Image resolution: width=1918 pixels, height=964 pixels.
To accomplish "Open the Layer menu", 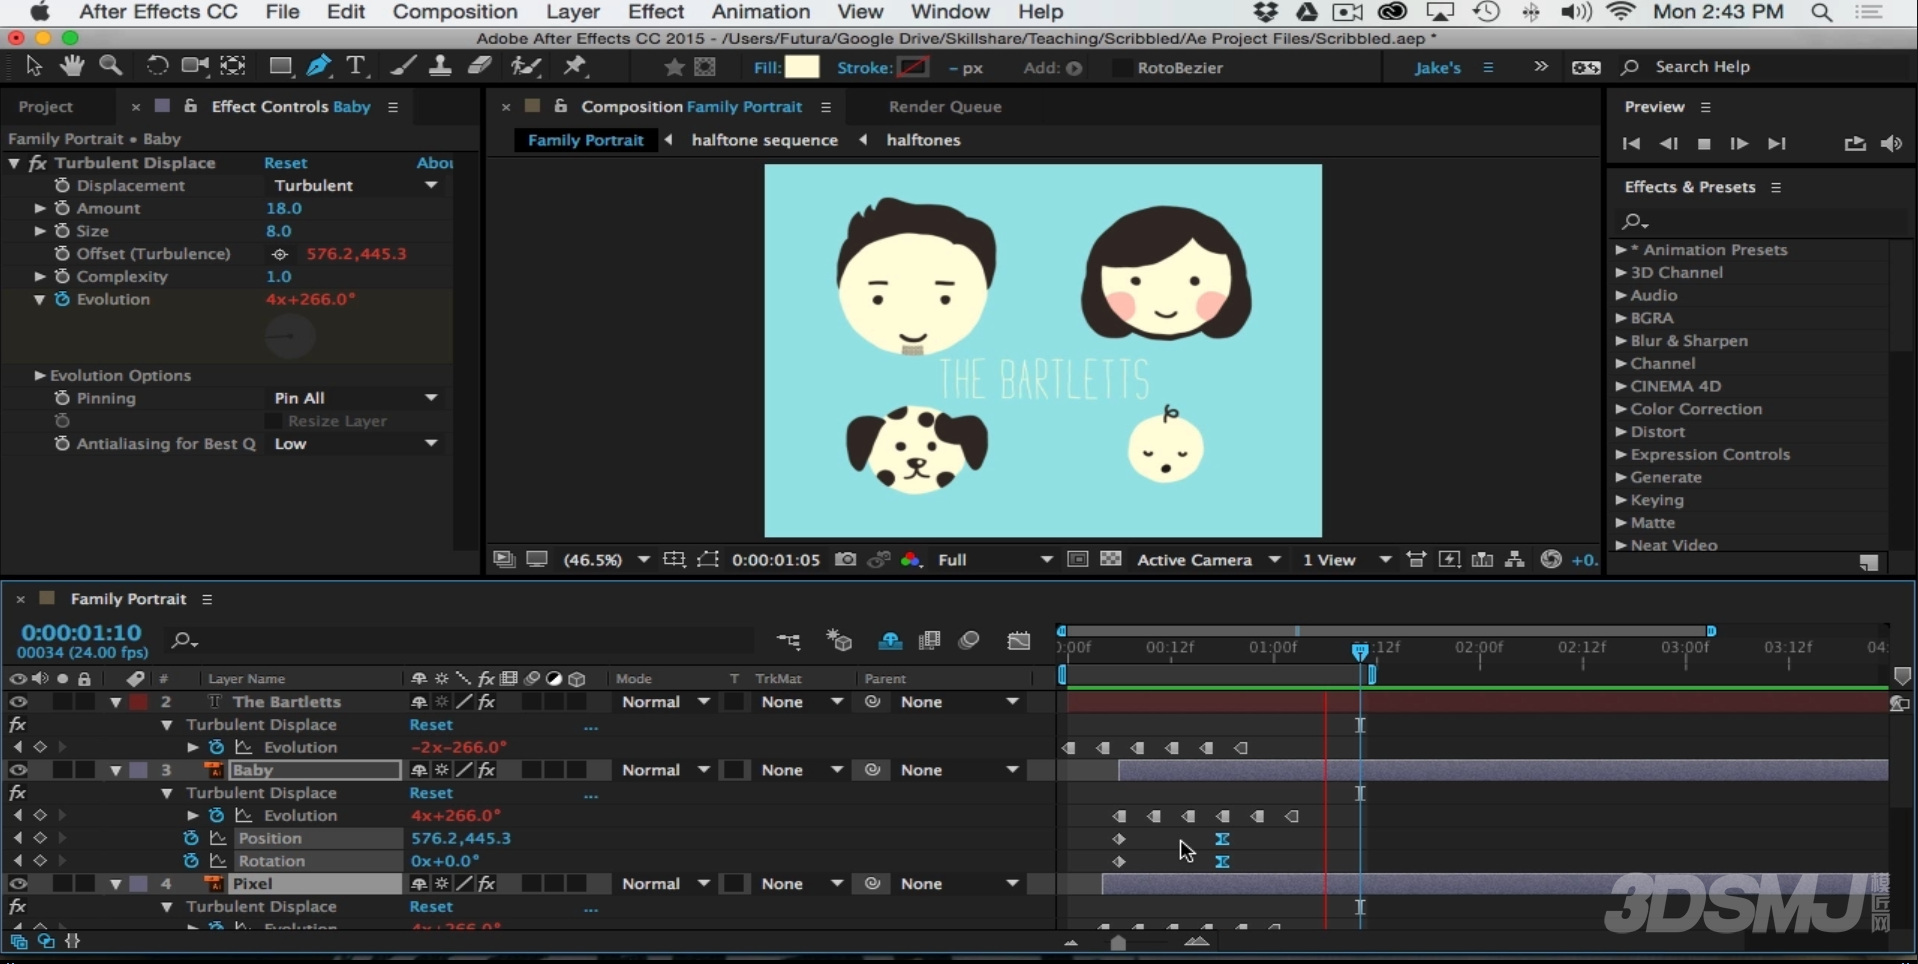I will pos(572,12).
